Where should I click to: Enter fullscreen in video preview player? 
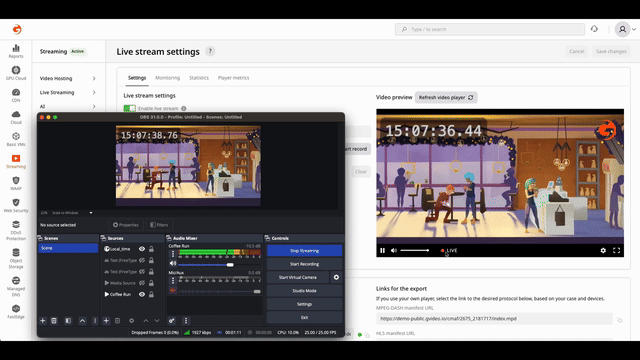(x=616, y=251)
